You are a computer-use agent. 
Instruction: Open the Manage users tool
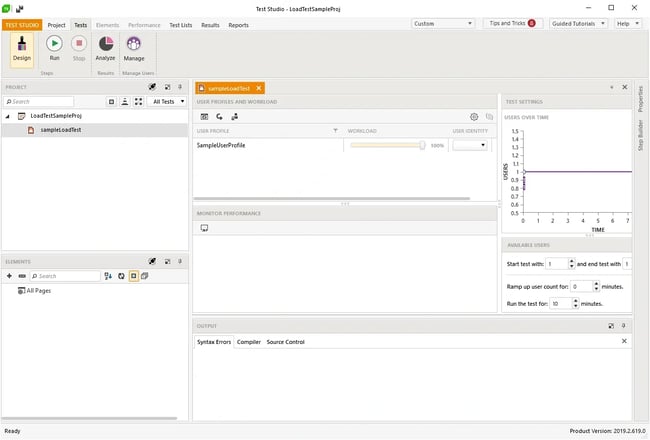tap(133, 49)
